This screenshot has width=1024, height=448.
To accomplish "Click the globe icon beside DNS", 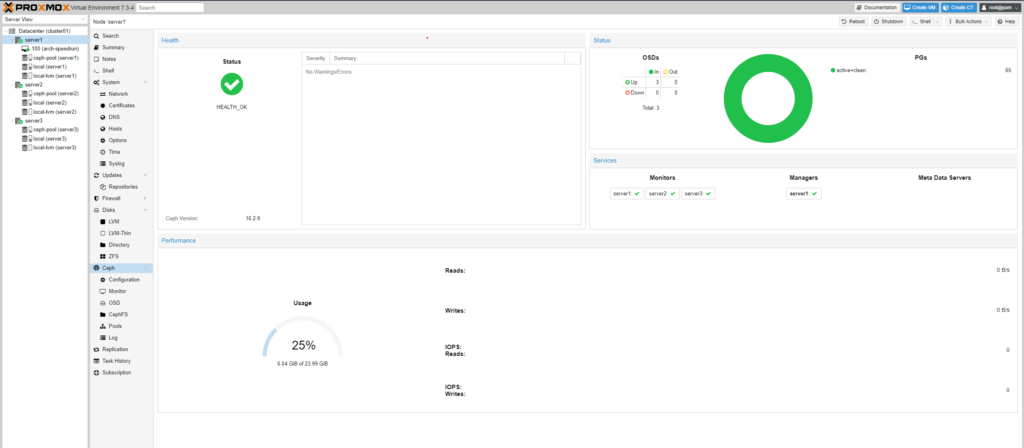I will [x=103, y=117].
